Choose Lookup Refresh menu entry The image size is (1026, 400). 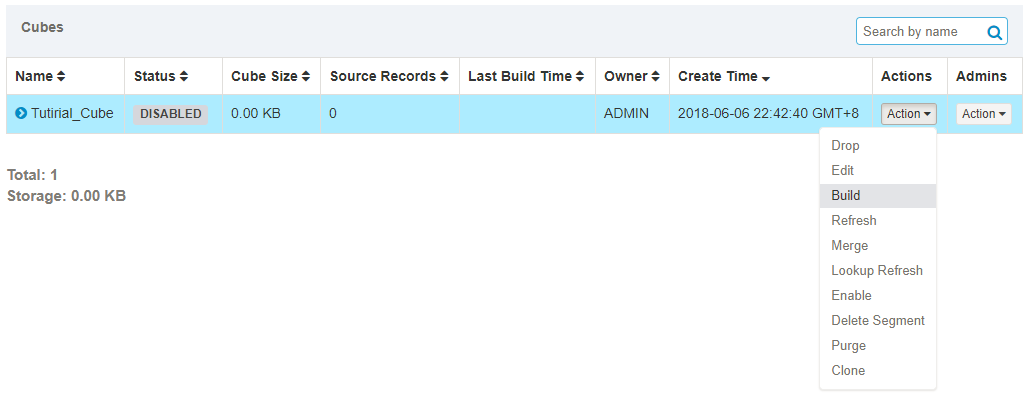876,271
